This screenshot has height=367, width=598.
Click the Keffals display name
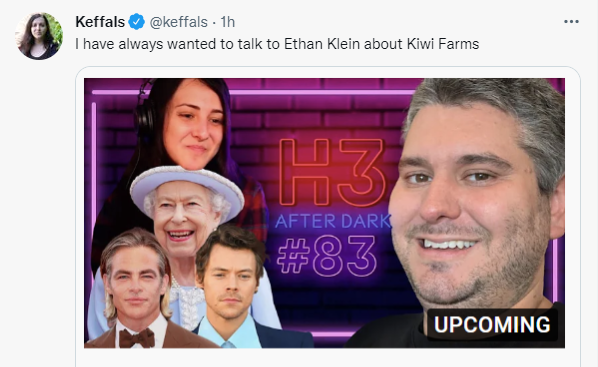click(100, 22)
